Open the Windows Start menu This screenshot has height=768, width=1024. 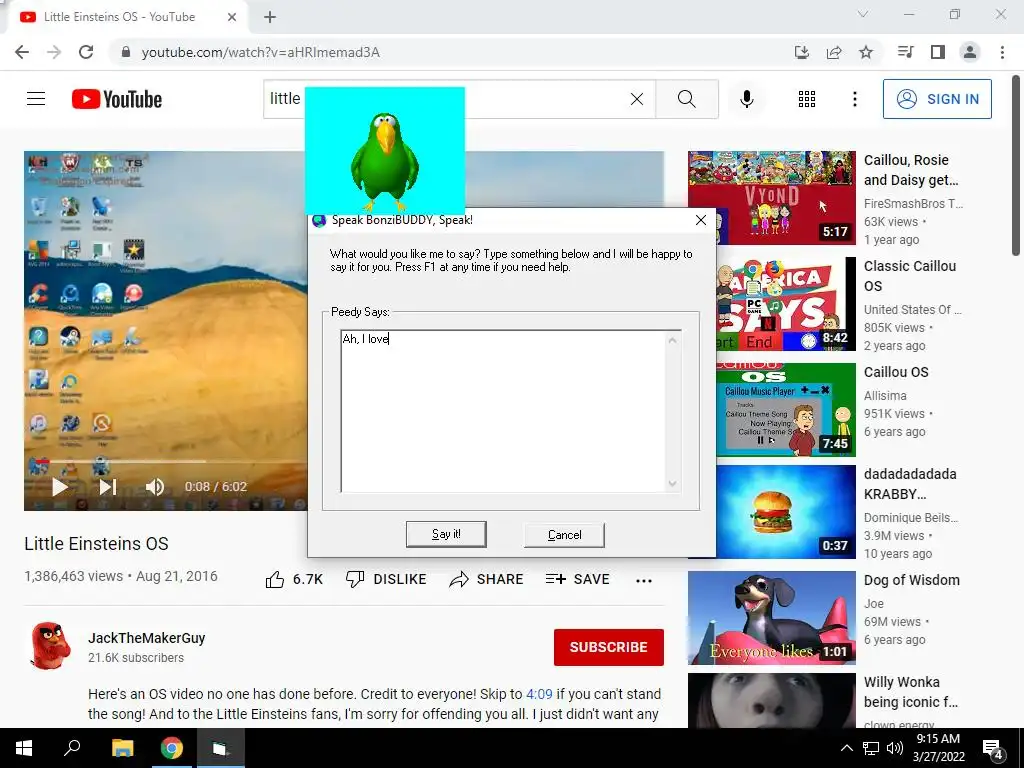click(24, 748)
